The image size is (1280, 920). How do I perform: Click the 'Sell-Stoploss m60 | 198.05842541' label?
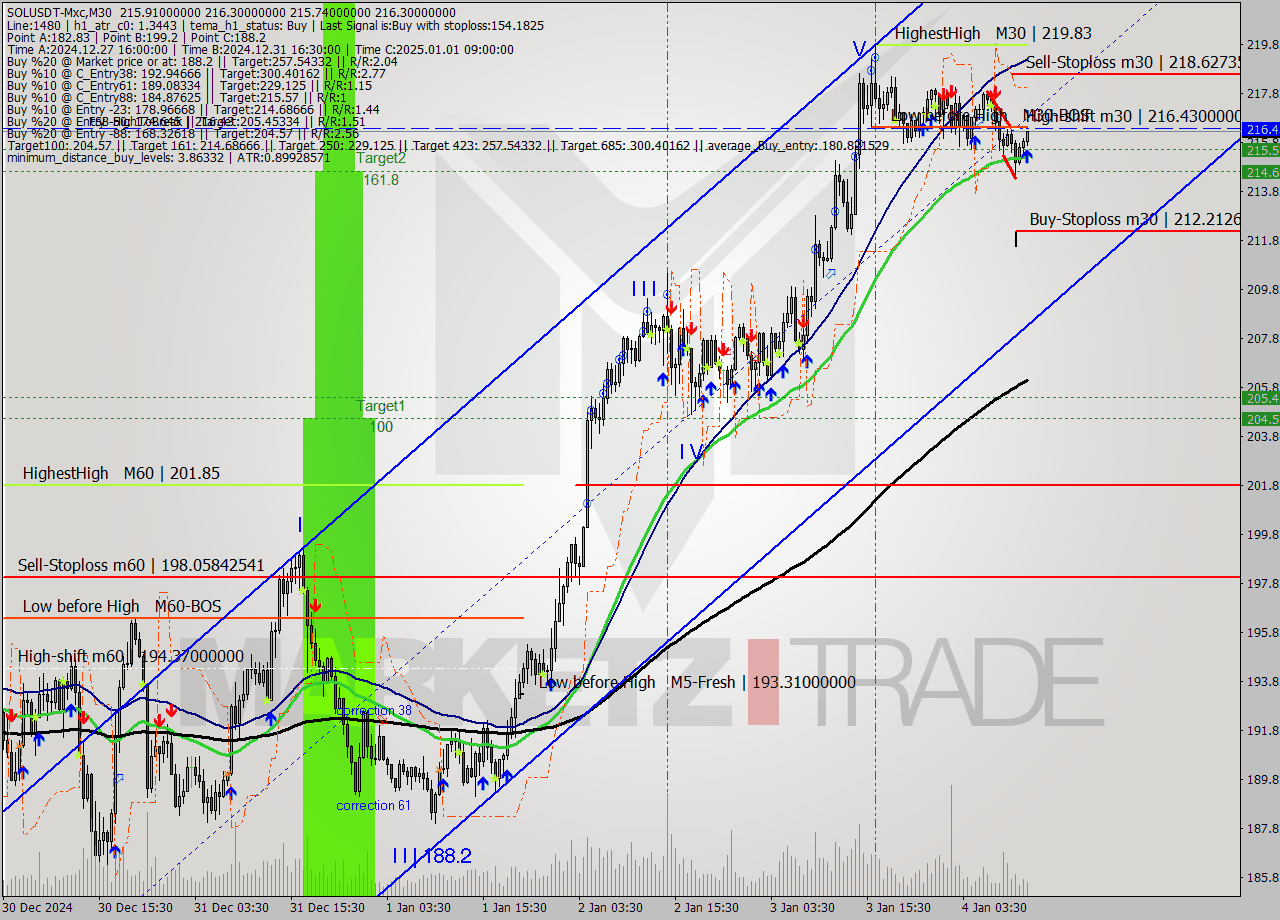coord(141,565)
